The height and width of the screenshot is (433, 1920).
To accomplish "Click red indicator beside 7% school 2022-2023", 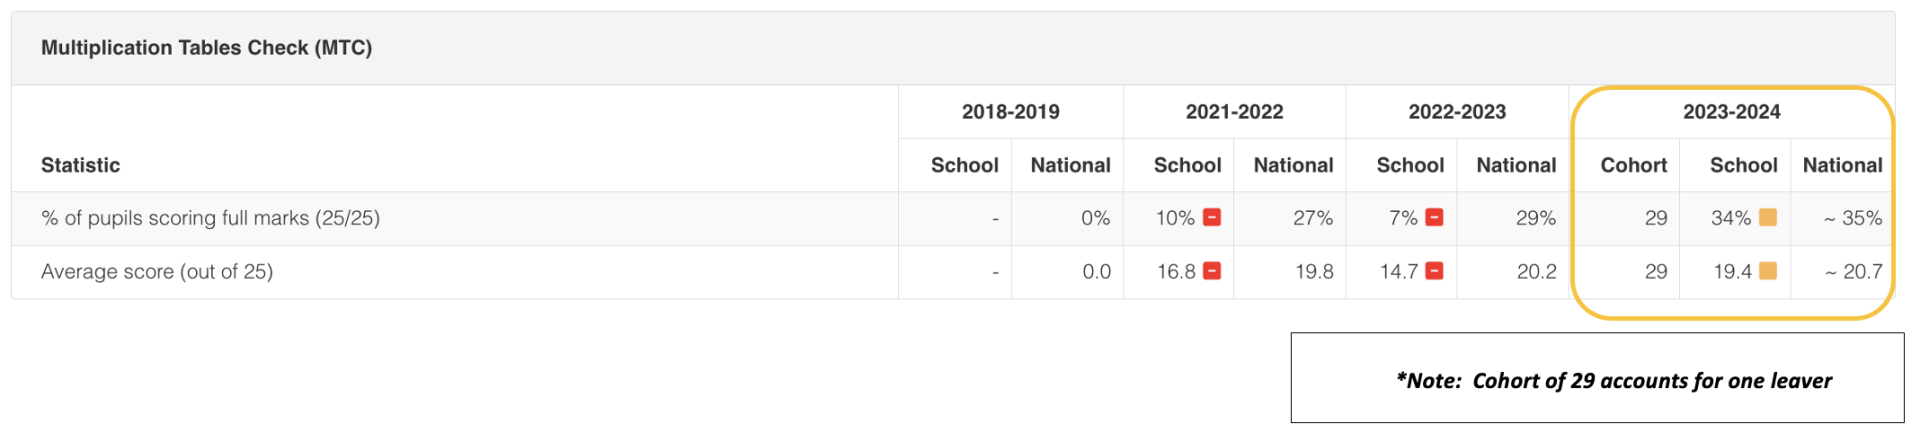I will pyautogui.click(x=1434, y=217).
